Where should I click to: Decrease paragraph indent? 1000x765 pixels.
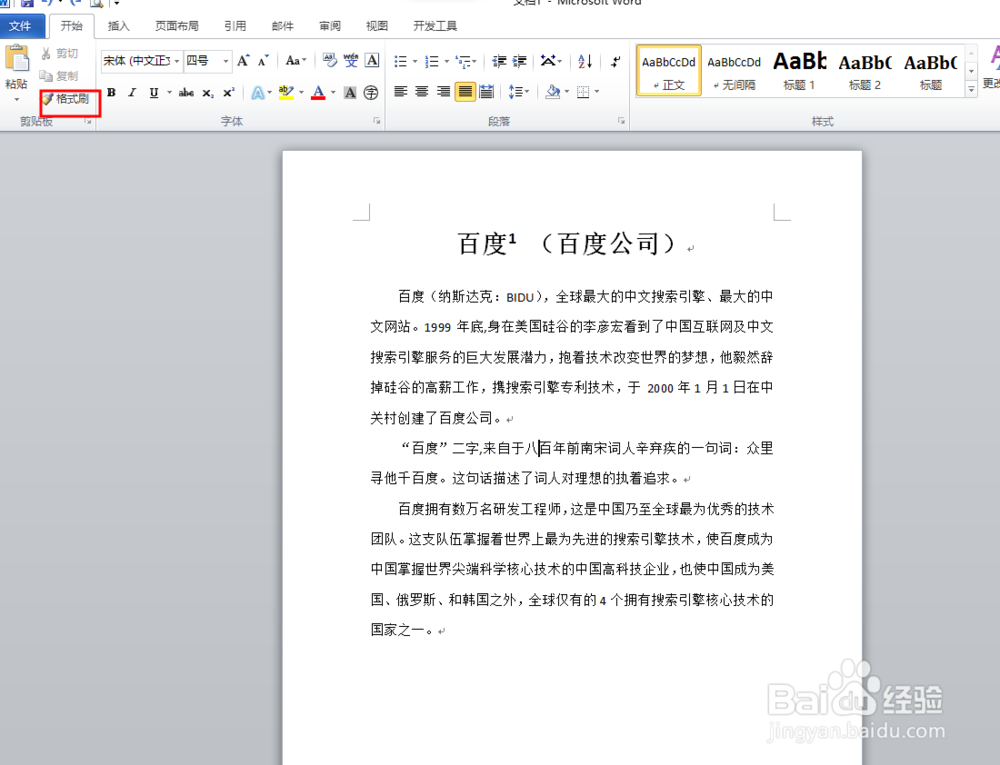pos(499,61)
